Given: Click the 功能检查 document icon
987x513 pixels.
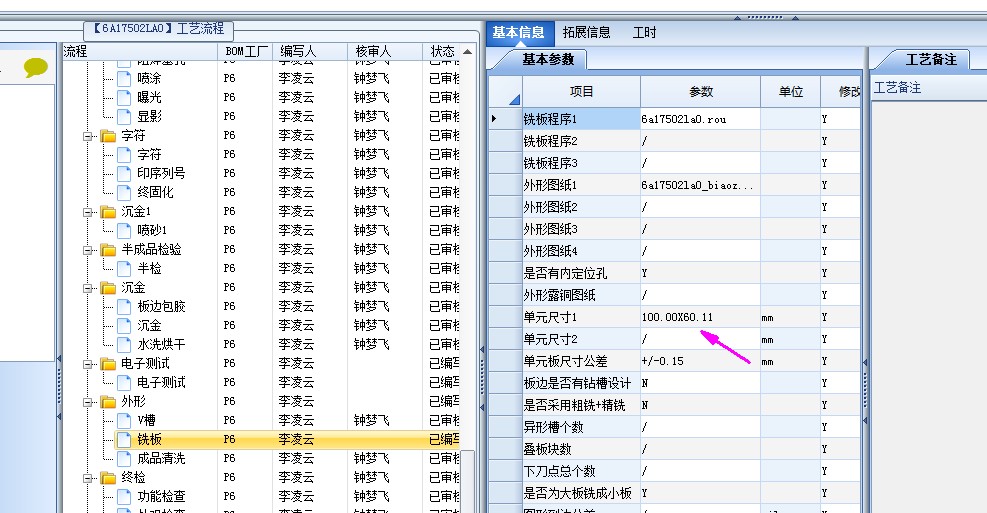Looking at the screenshot, I should tap(124, 496).
